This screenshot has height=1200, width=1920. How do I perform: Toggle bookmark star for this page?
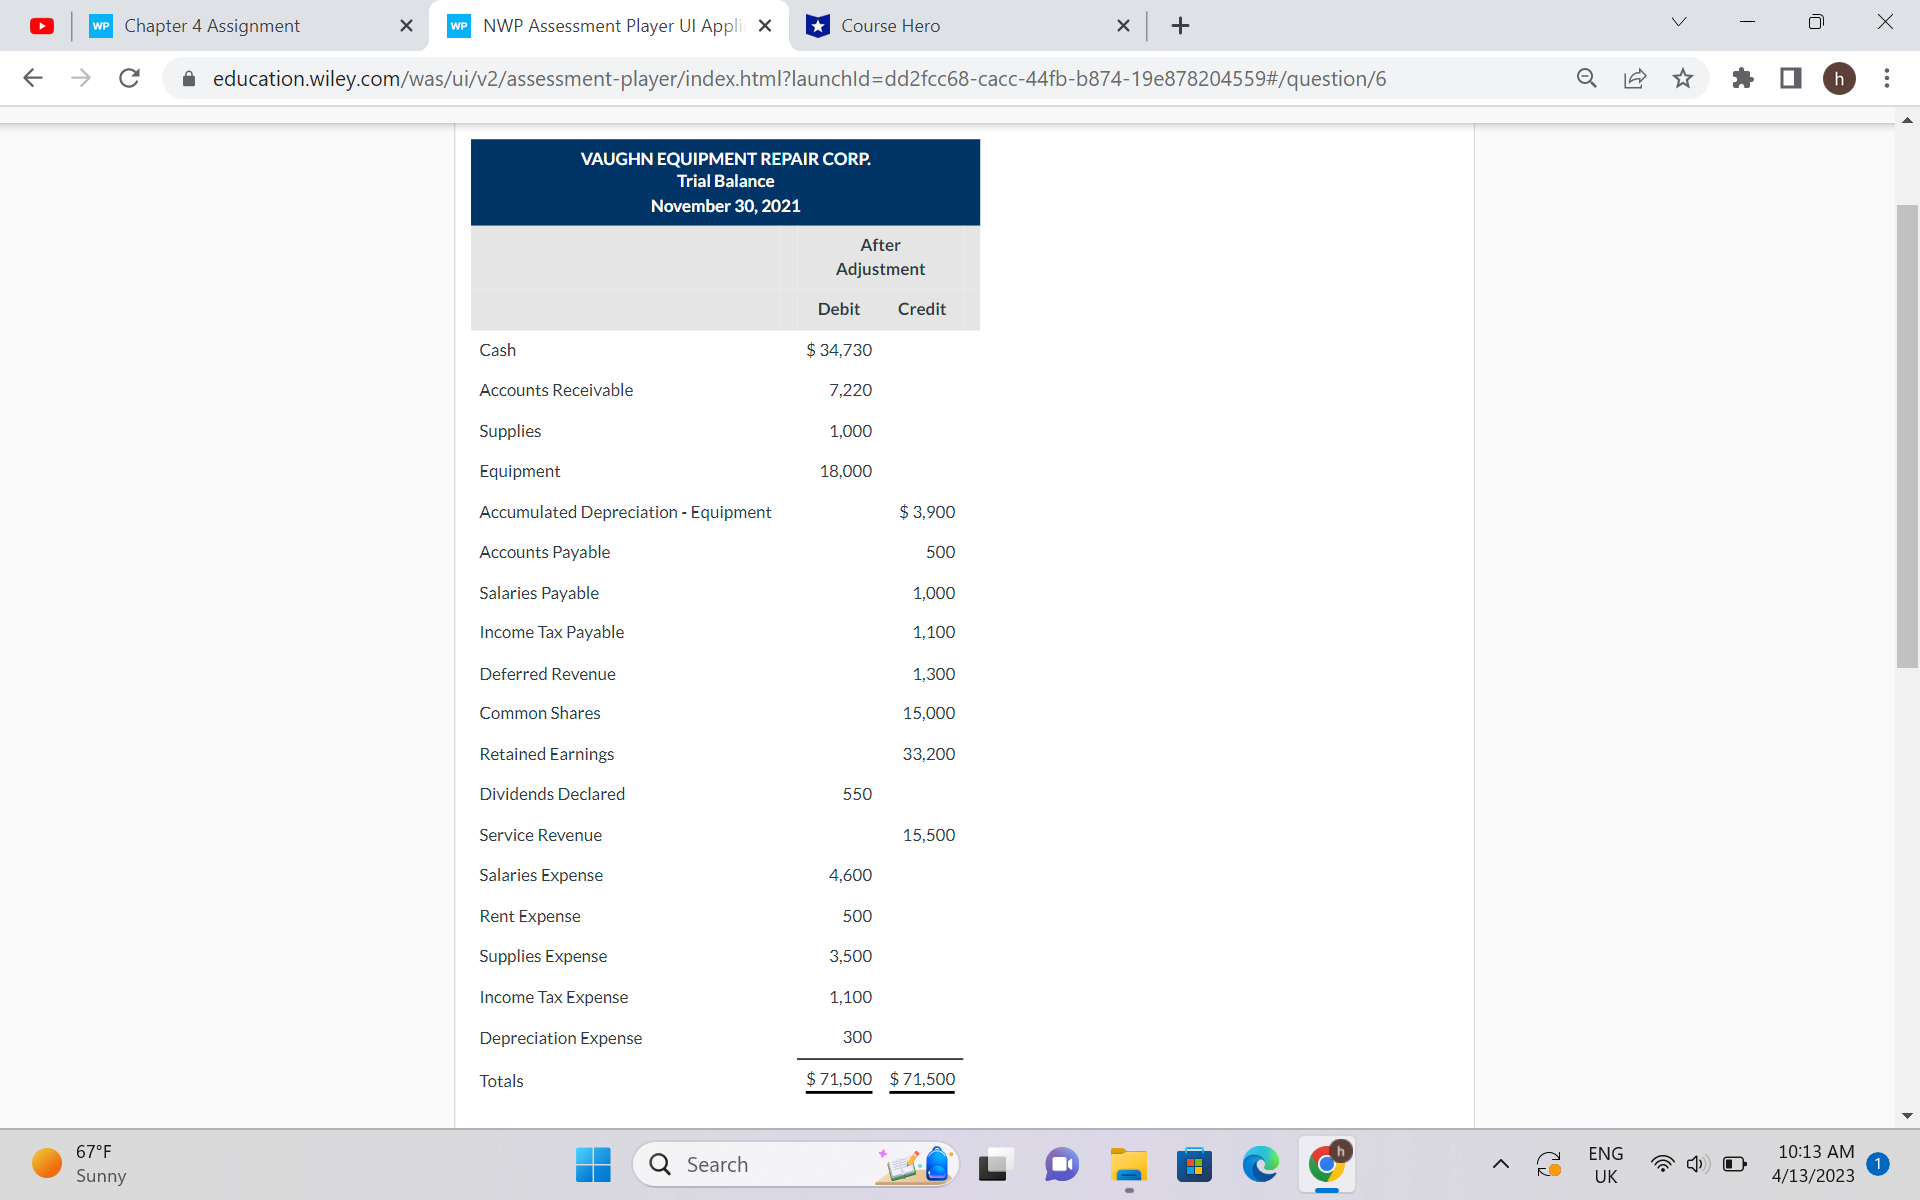(x=1683, y=78)
